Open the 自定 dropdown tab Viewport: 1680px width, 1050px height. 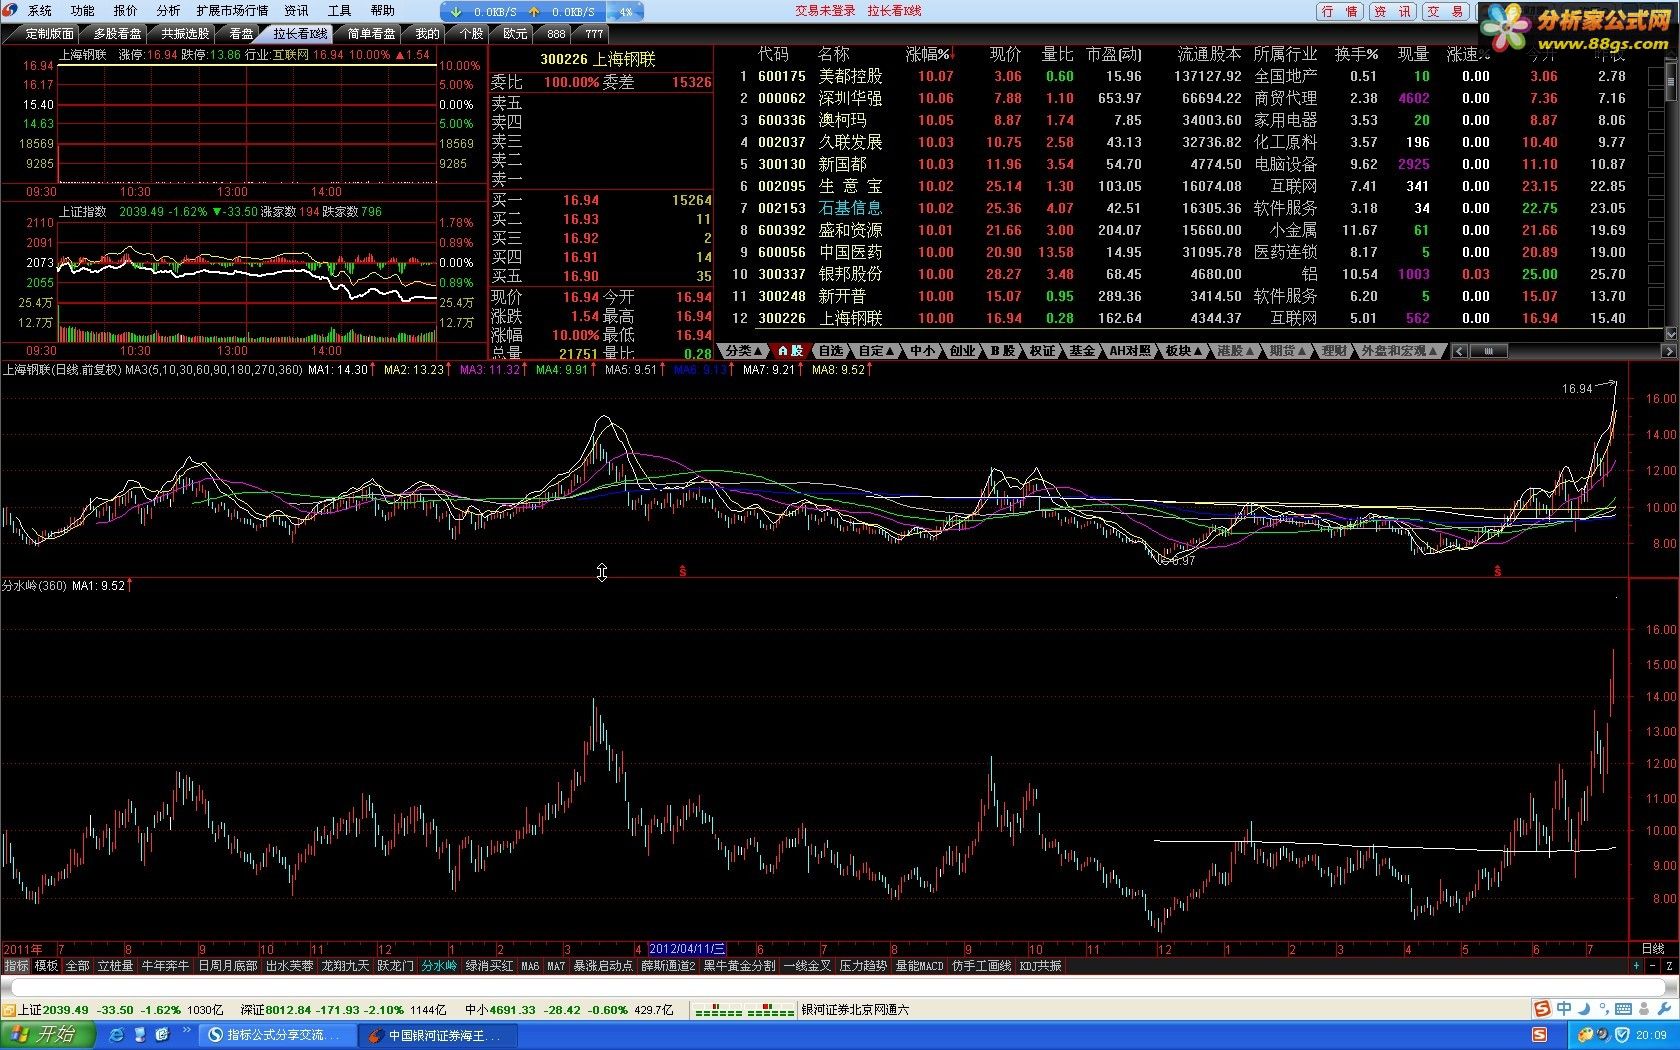tap(877, 351)
